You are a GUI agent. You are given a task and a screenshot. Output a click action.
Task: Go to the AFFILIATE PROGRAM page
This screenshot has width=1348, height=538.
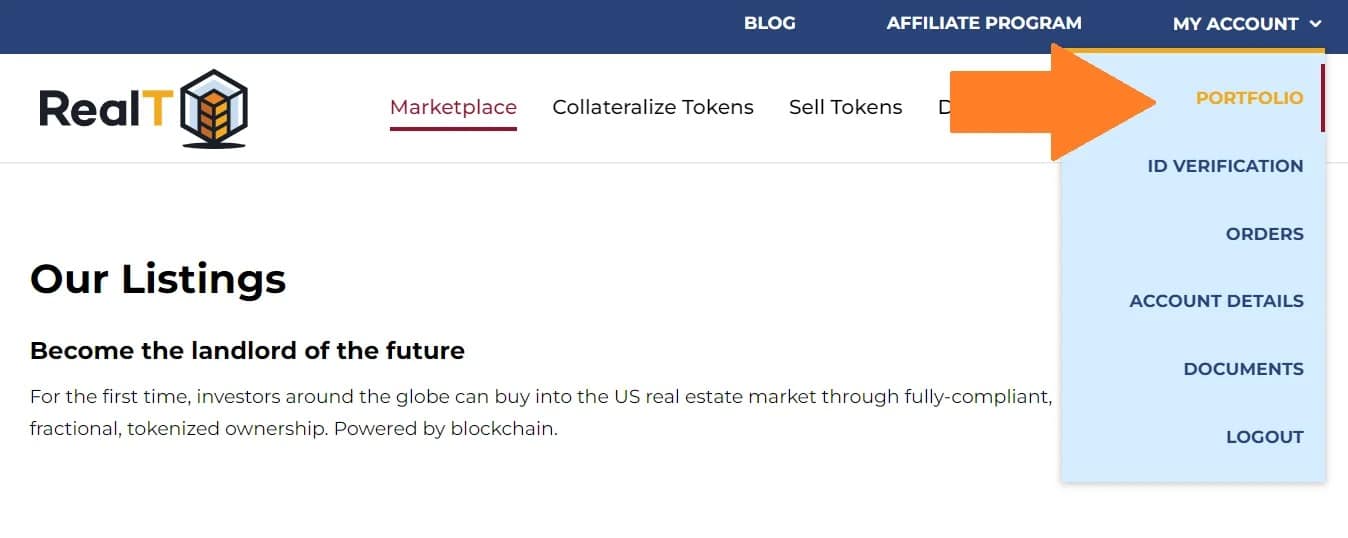pyautogui.click(x=984, y=23)
